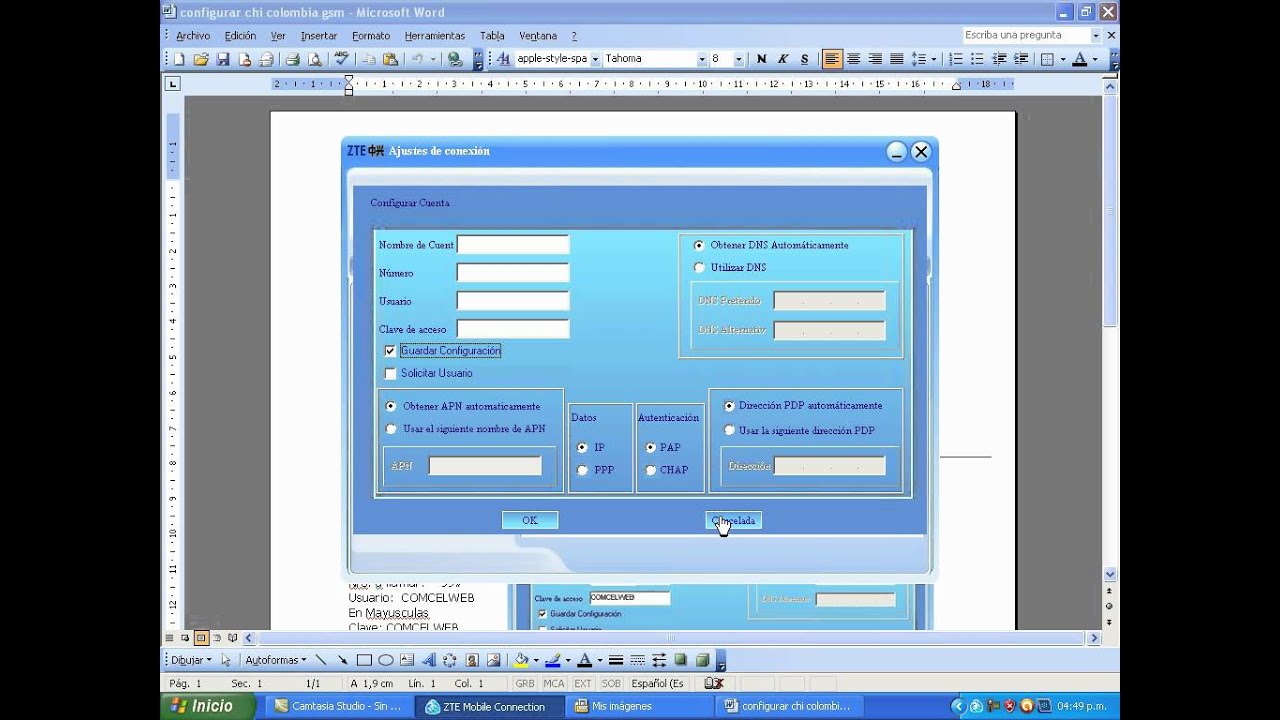
Task: Select the Oval drawing tool
Action: (386, 660)
